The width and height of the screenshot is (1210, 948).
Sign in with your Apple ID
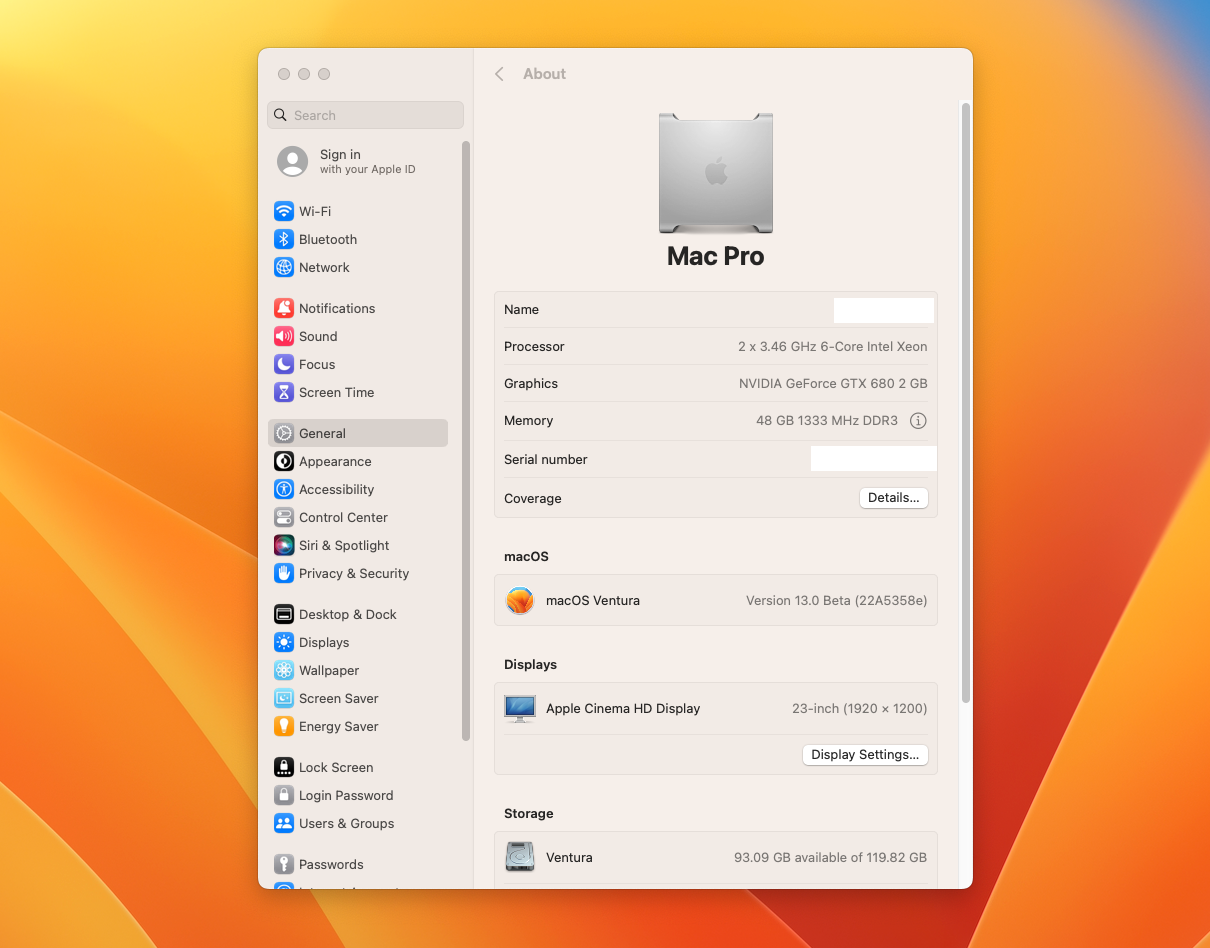367,161
